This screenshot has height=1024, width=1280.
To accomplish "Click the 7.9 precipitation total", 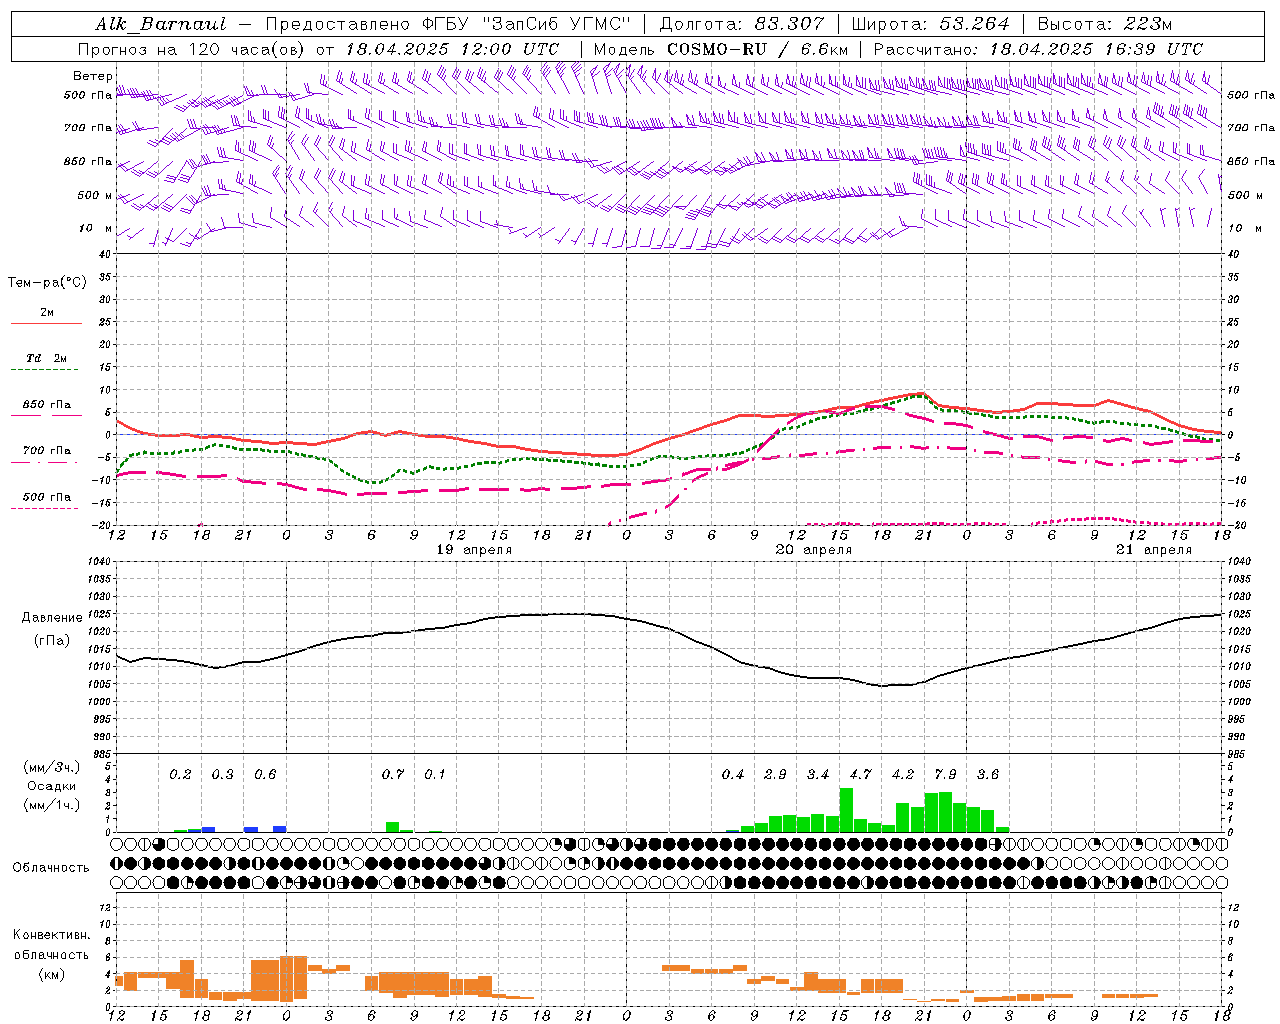I will 945,774.
